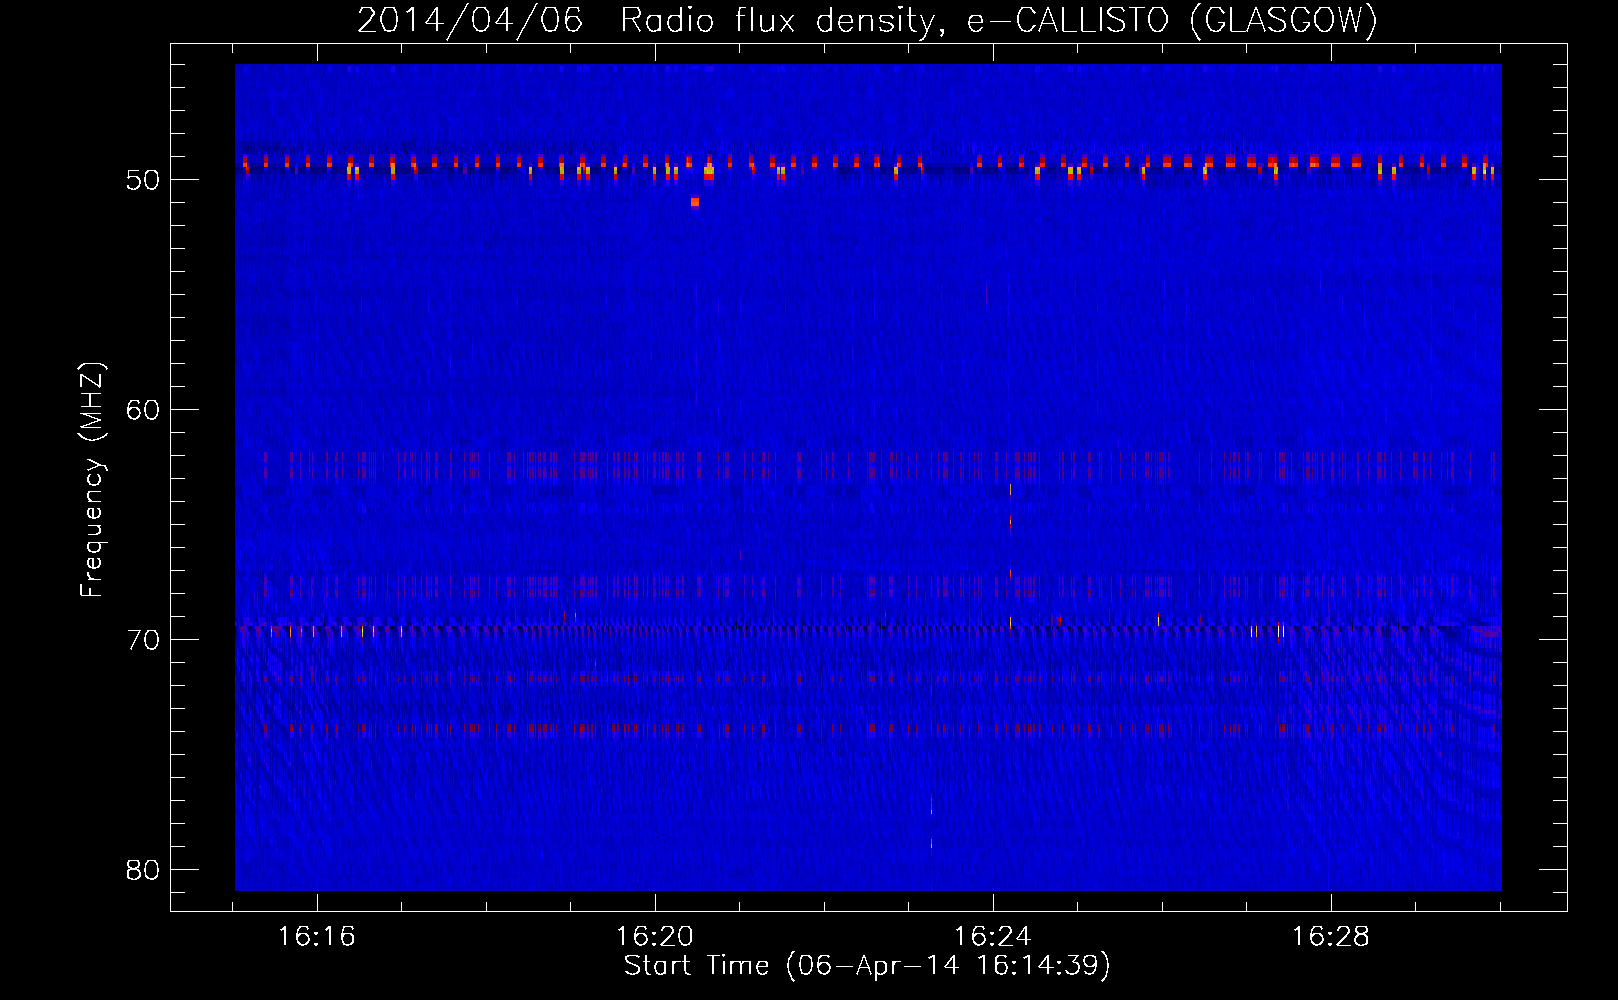Click the 16:24 time tick label
Screen dimensions: 1618x1000
[x=992, y=936]
